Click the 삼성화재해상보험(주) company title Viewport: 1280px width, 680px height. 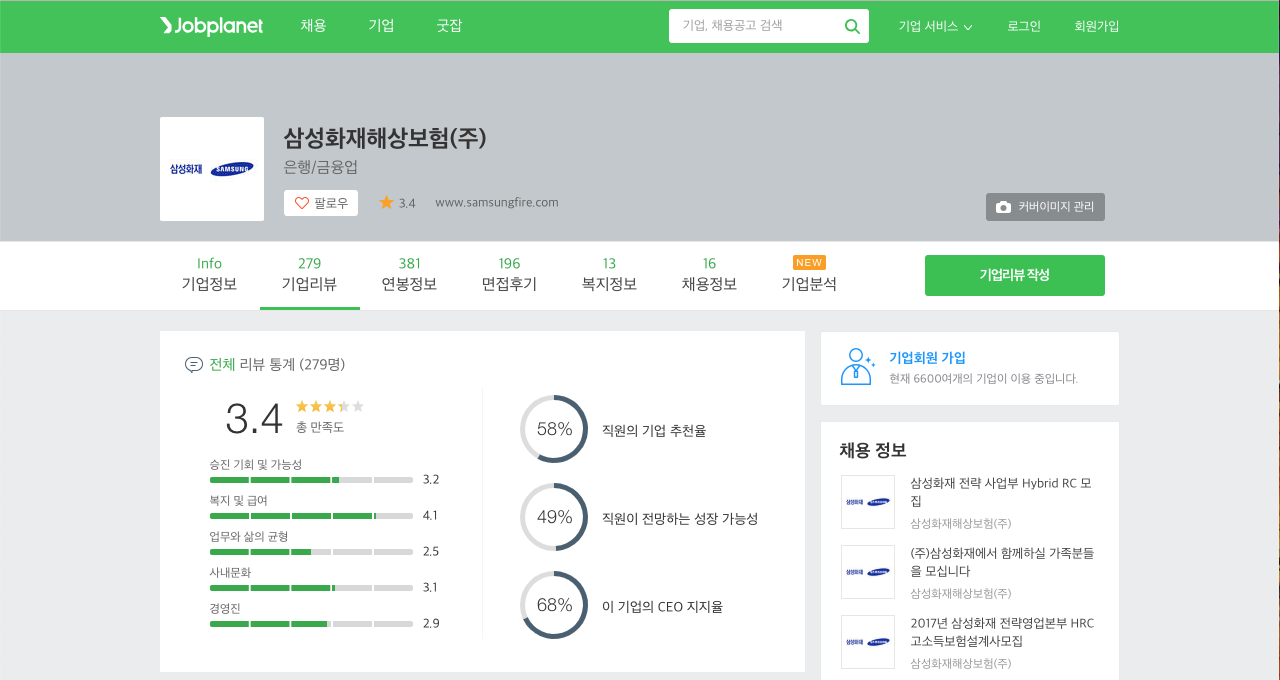pyautogui.click(x=385, y=138)
